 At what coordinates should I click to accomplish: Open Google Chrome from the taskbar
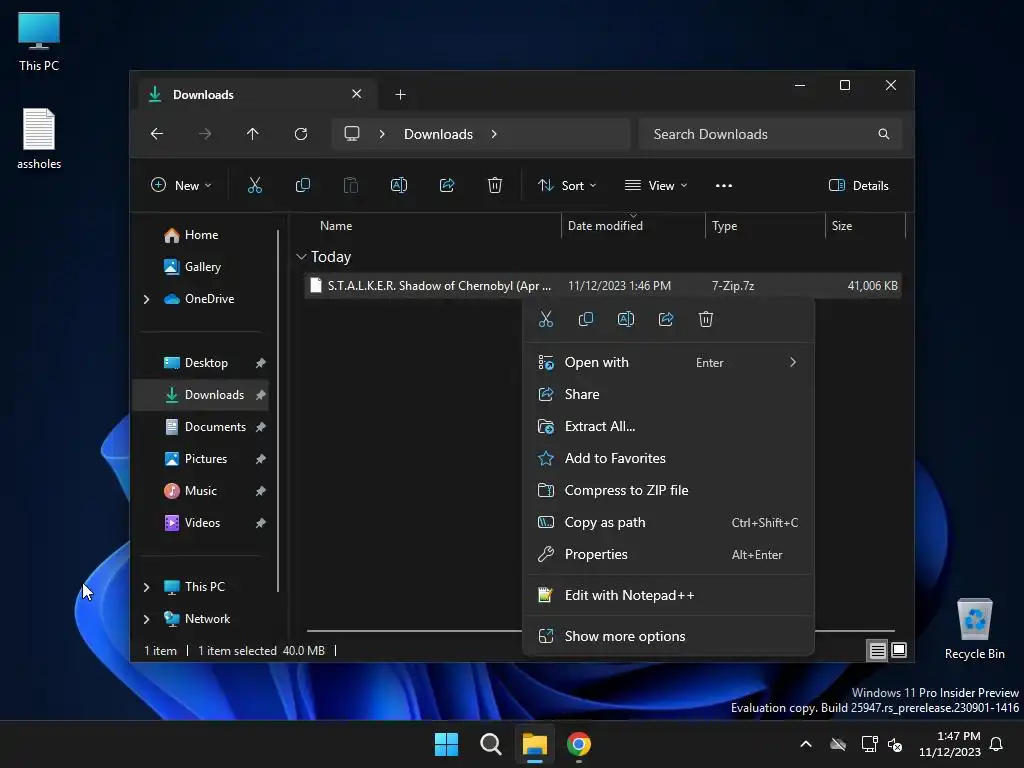coord(579,744)
